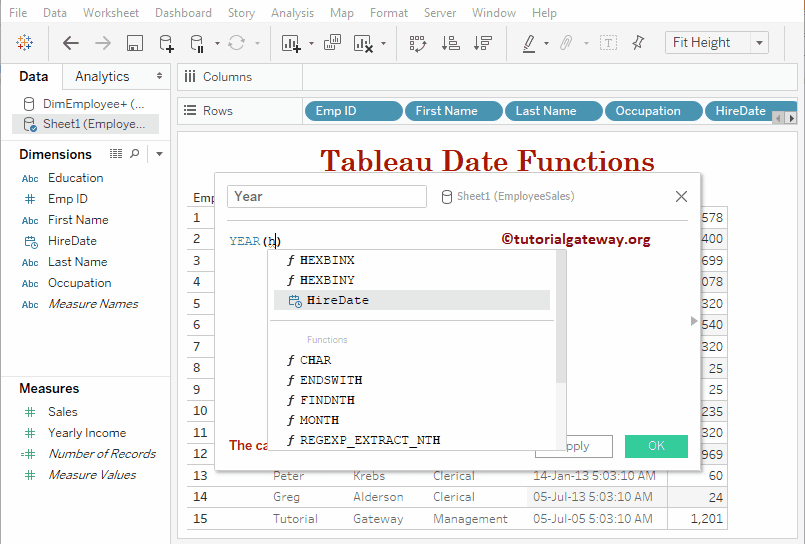Select Education dimension field
Image resolution: width=805 pixels, height=544 pixels.
pyautogui.click(x=75, y=178)
